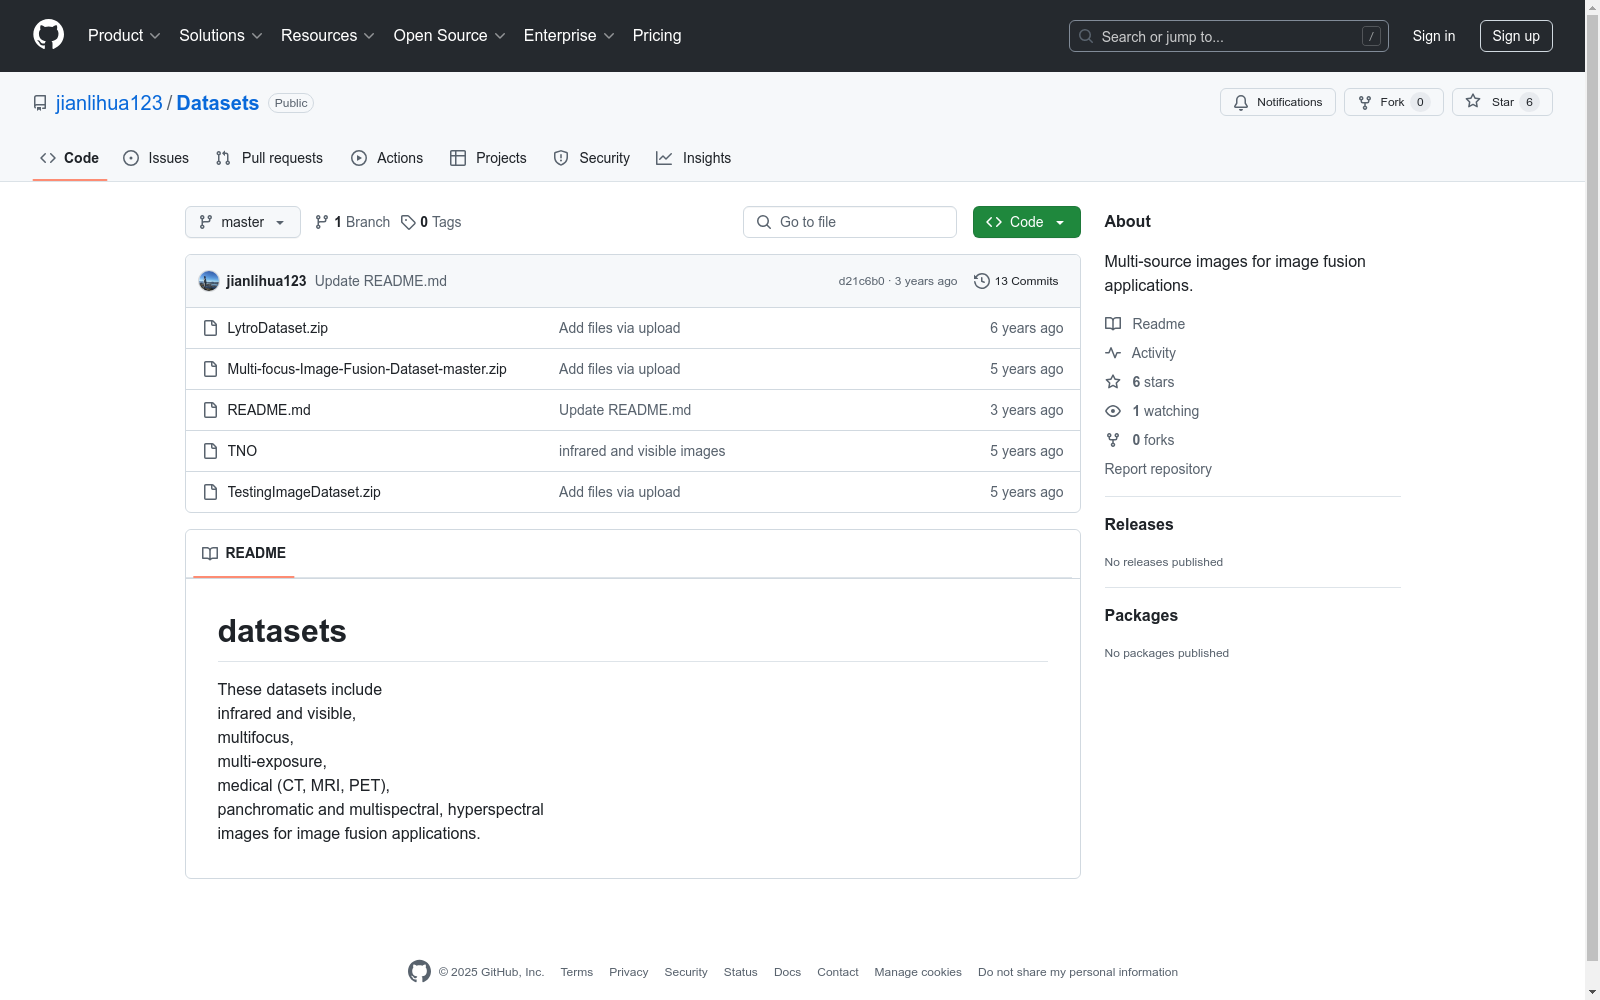Switch to the Issues tab
Image resolution: width=1600 pixels, height=1000 pixels.
(156, 158)
